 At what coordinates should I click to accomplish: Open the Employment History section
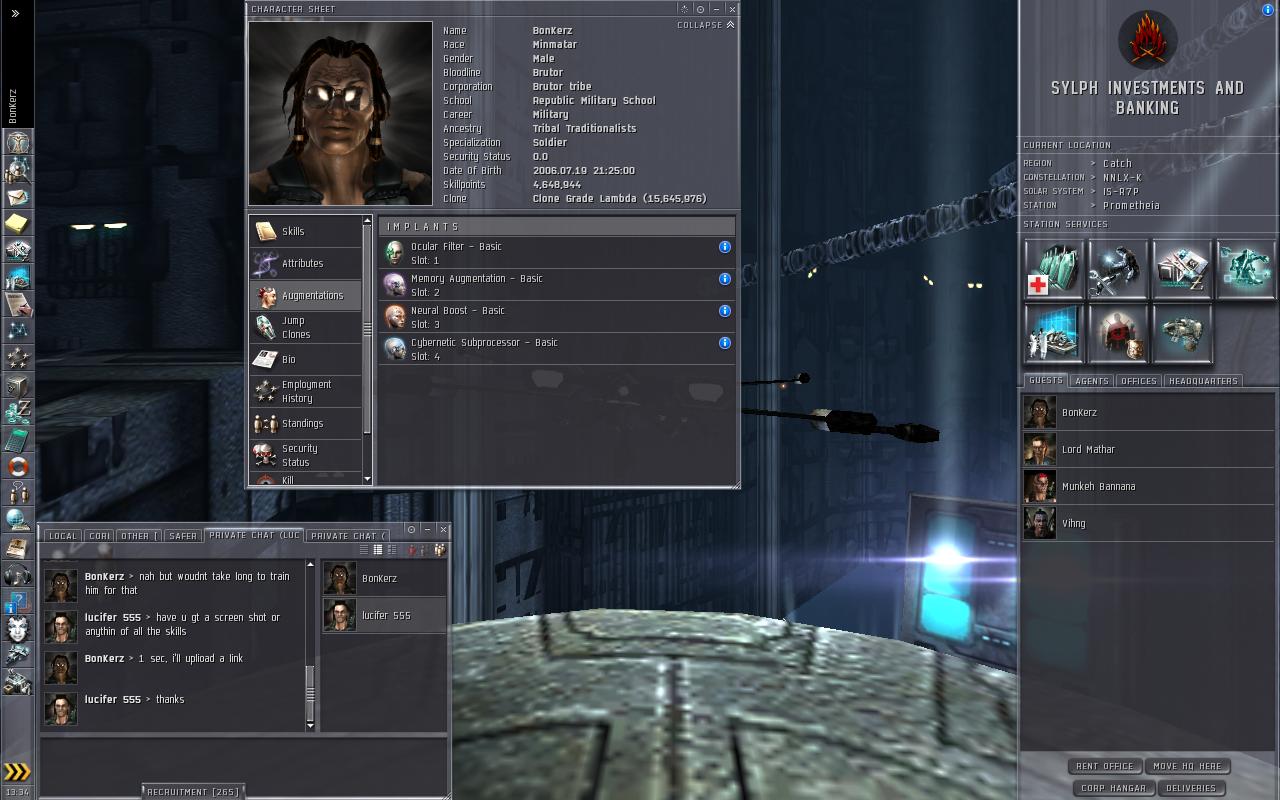pos(306,391)
